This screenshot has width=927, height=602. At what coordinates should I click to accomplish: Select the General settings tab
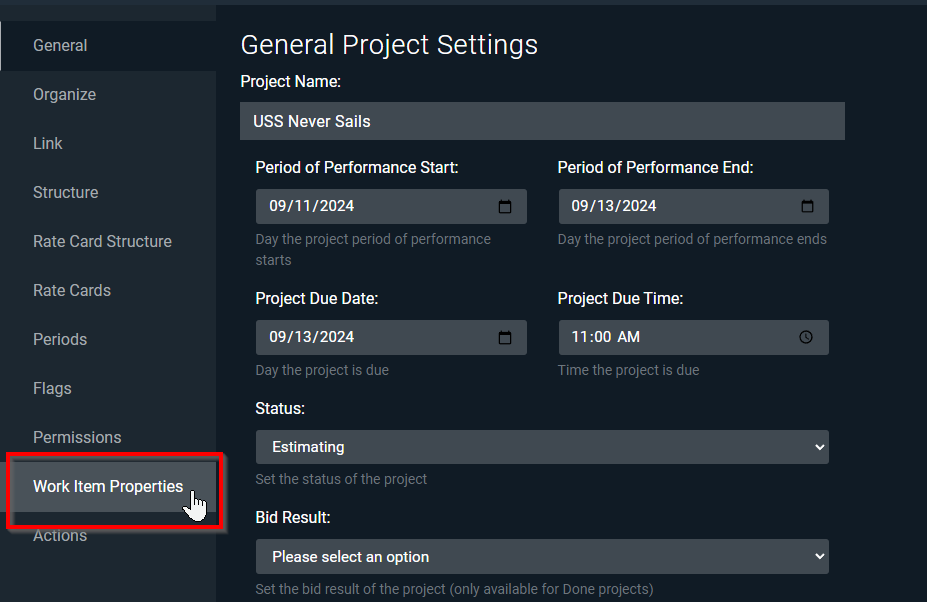point(60,46)
